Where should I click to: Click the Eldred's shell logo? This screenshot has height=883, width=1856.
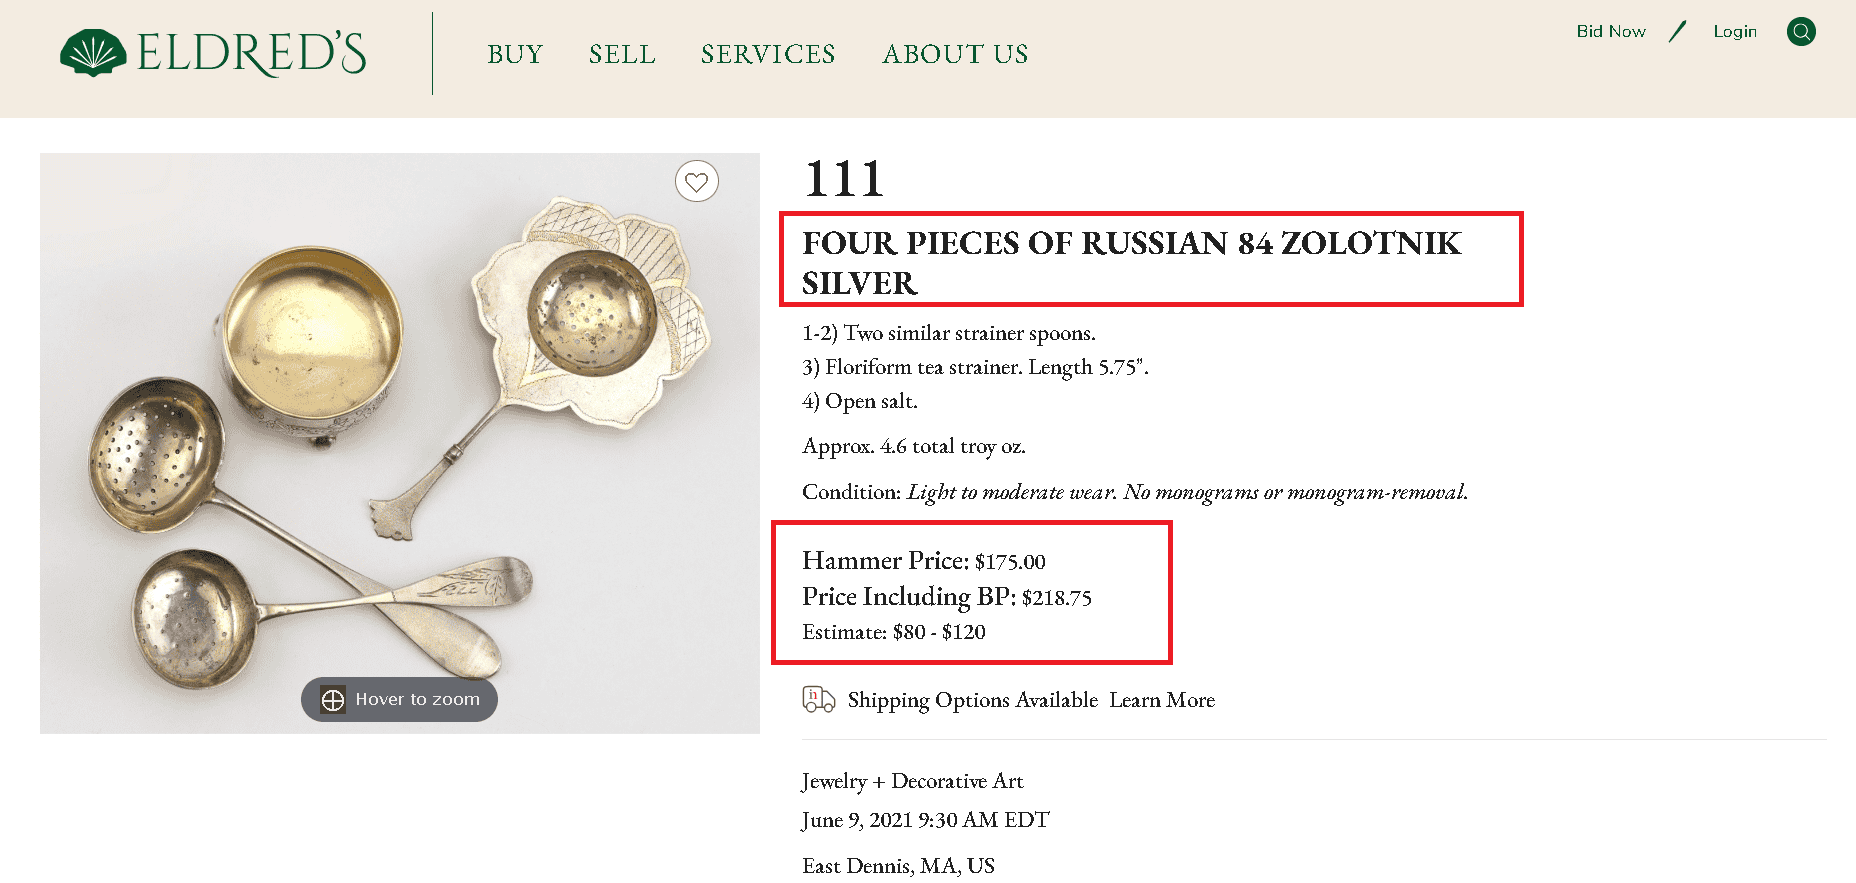[x=91, y=51]
